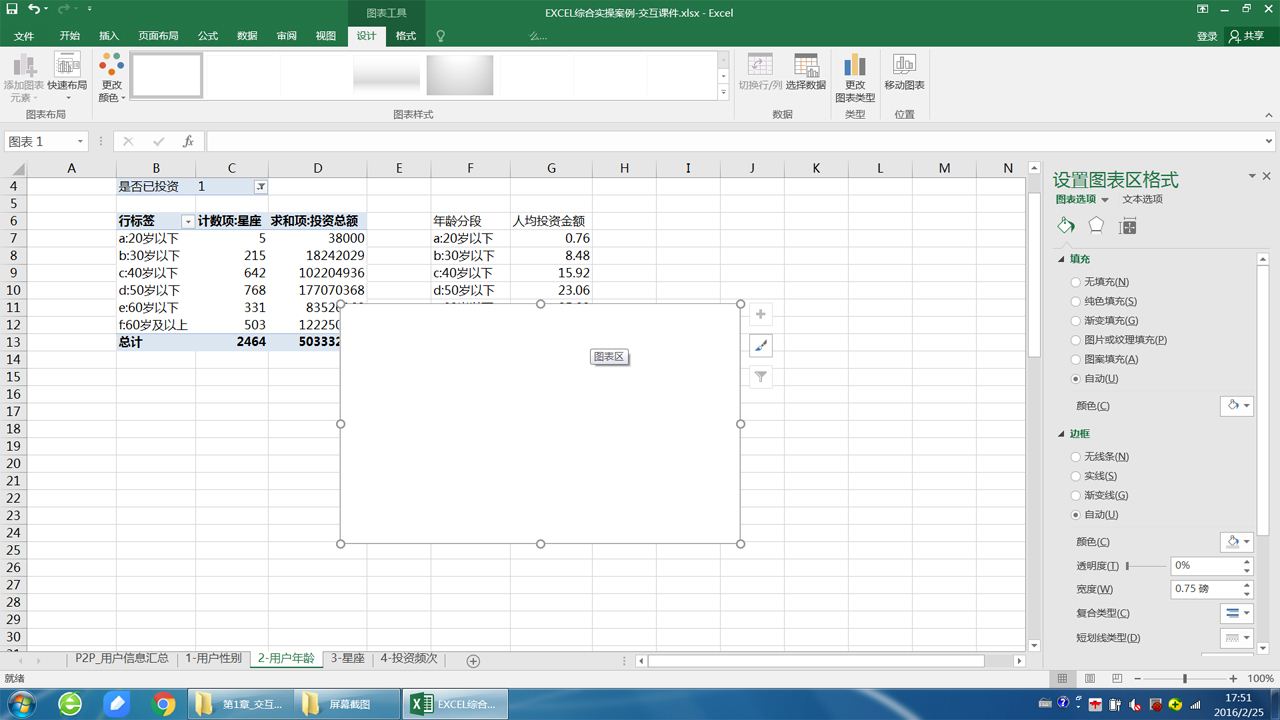This screenshot has width=1280, height=720.
Task: Open the 是否已投资 filter dropdown in cell C4
Action: click(260, 187)
